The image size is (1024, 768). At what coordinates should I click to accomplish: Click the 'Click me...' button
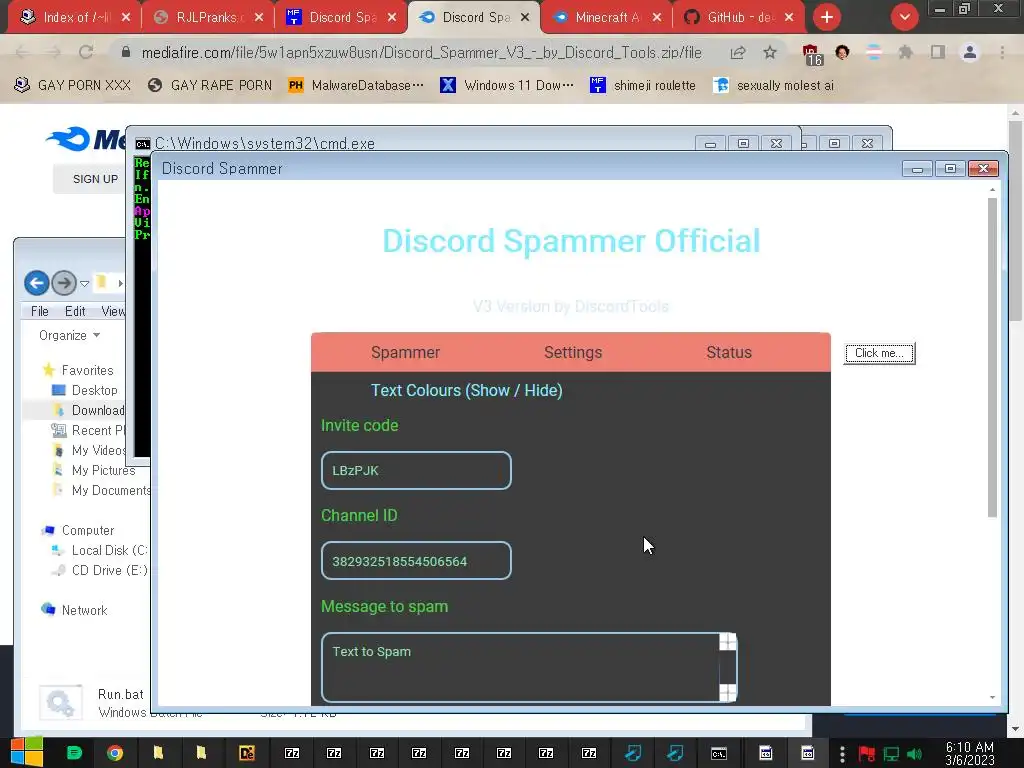[879, 353]
